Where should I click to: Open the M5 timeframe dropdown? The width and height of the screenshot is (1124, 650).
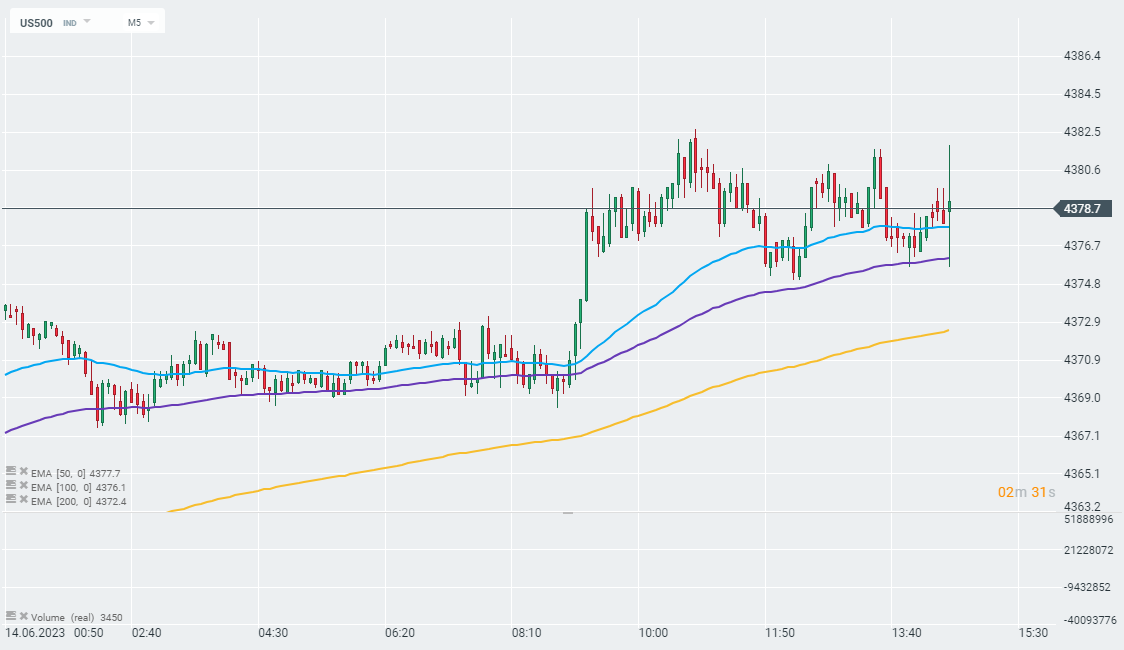pos(140,21)
